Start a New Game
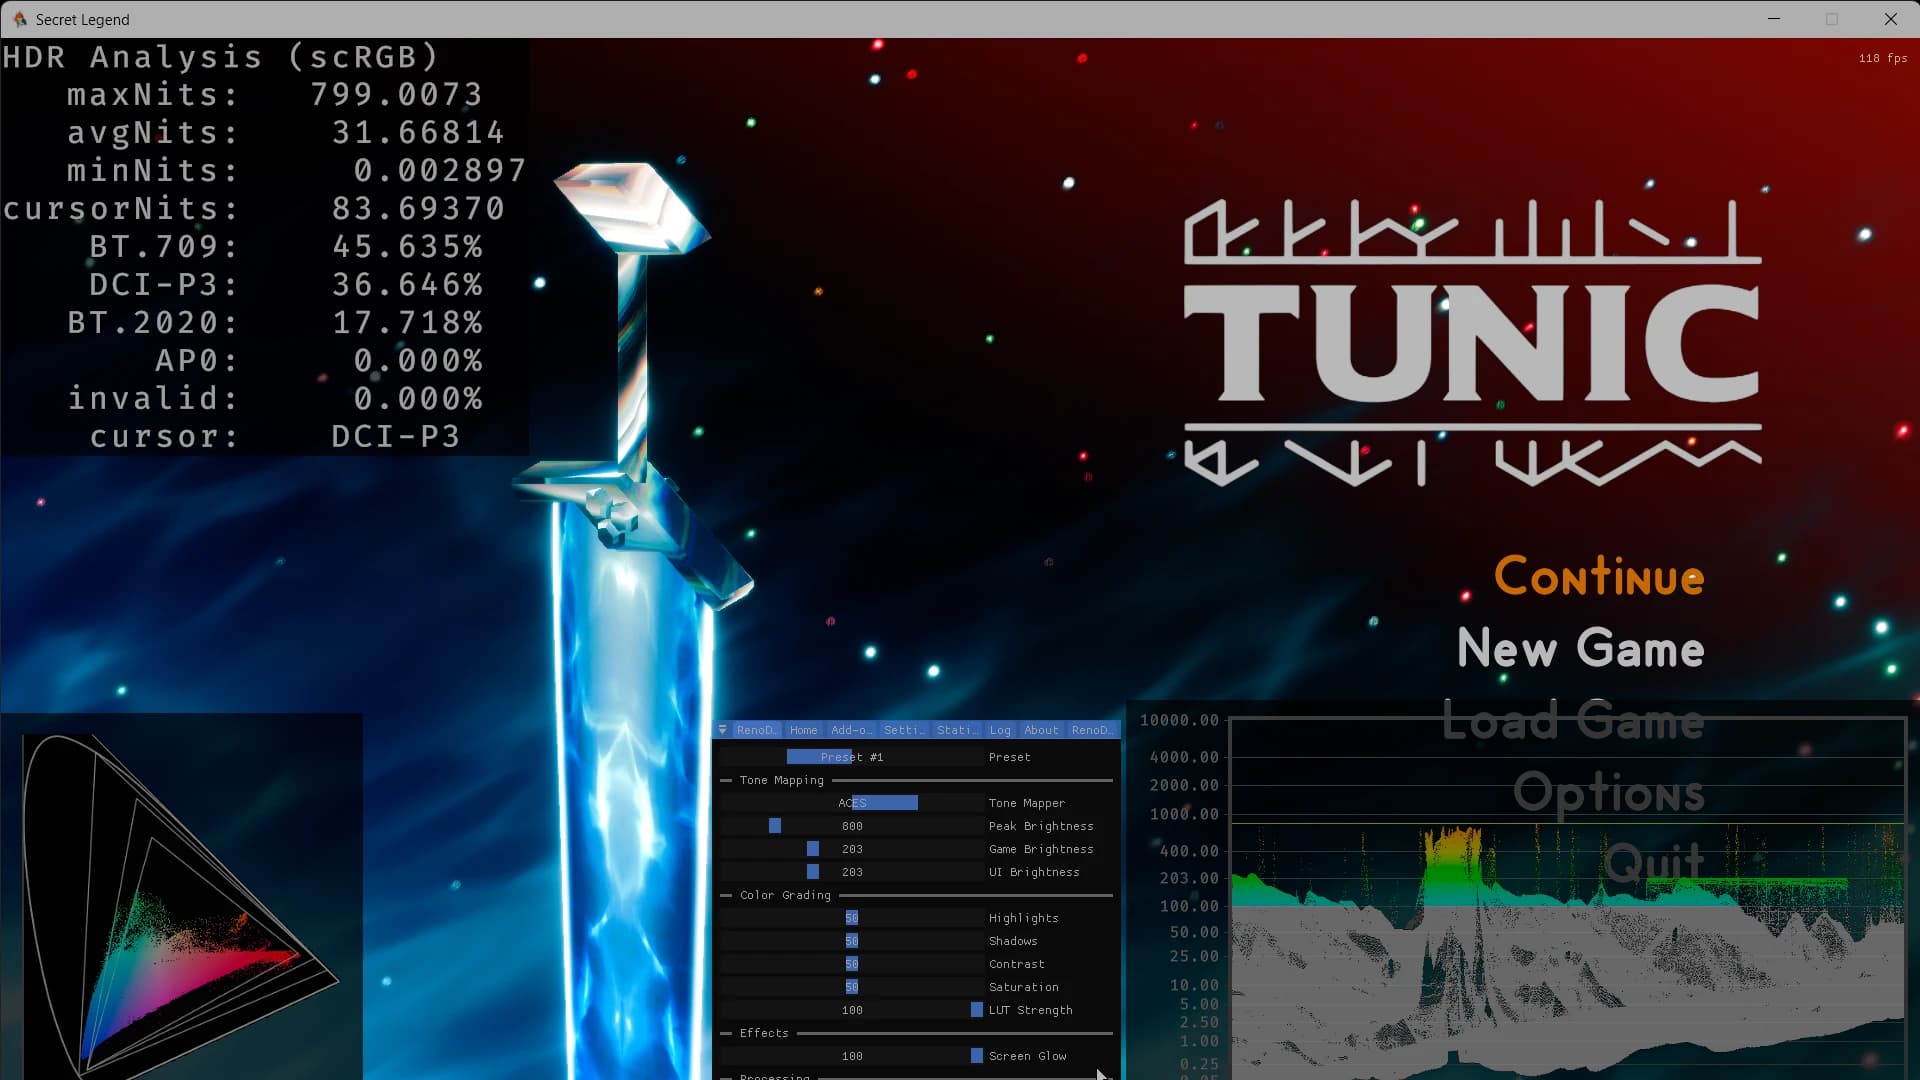 pyautogui.click(x=1581, y=648)
